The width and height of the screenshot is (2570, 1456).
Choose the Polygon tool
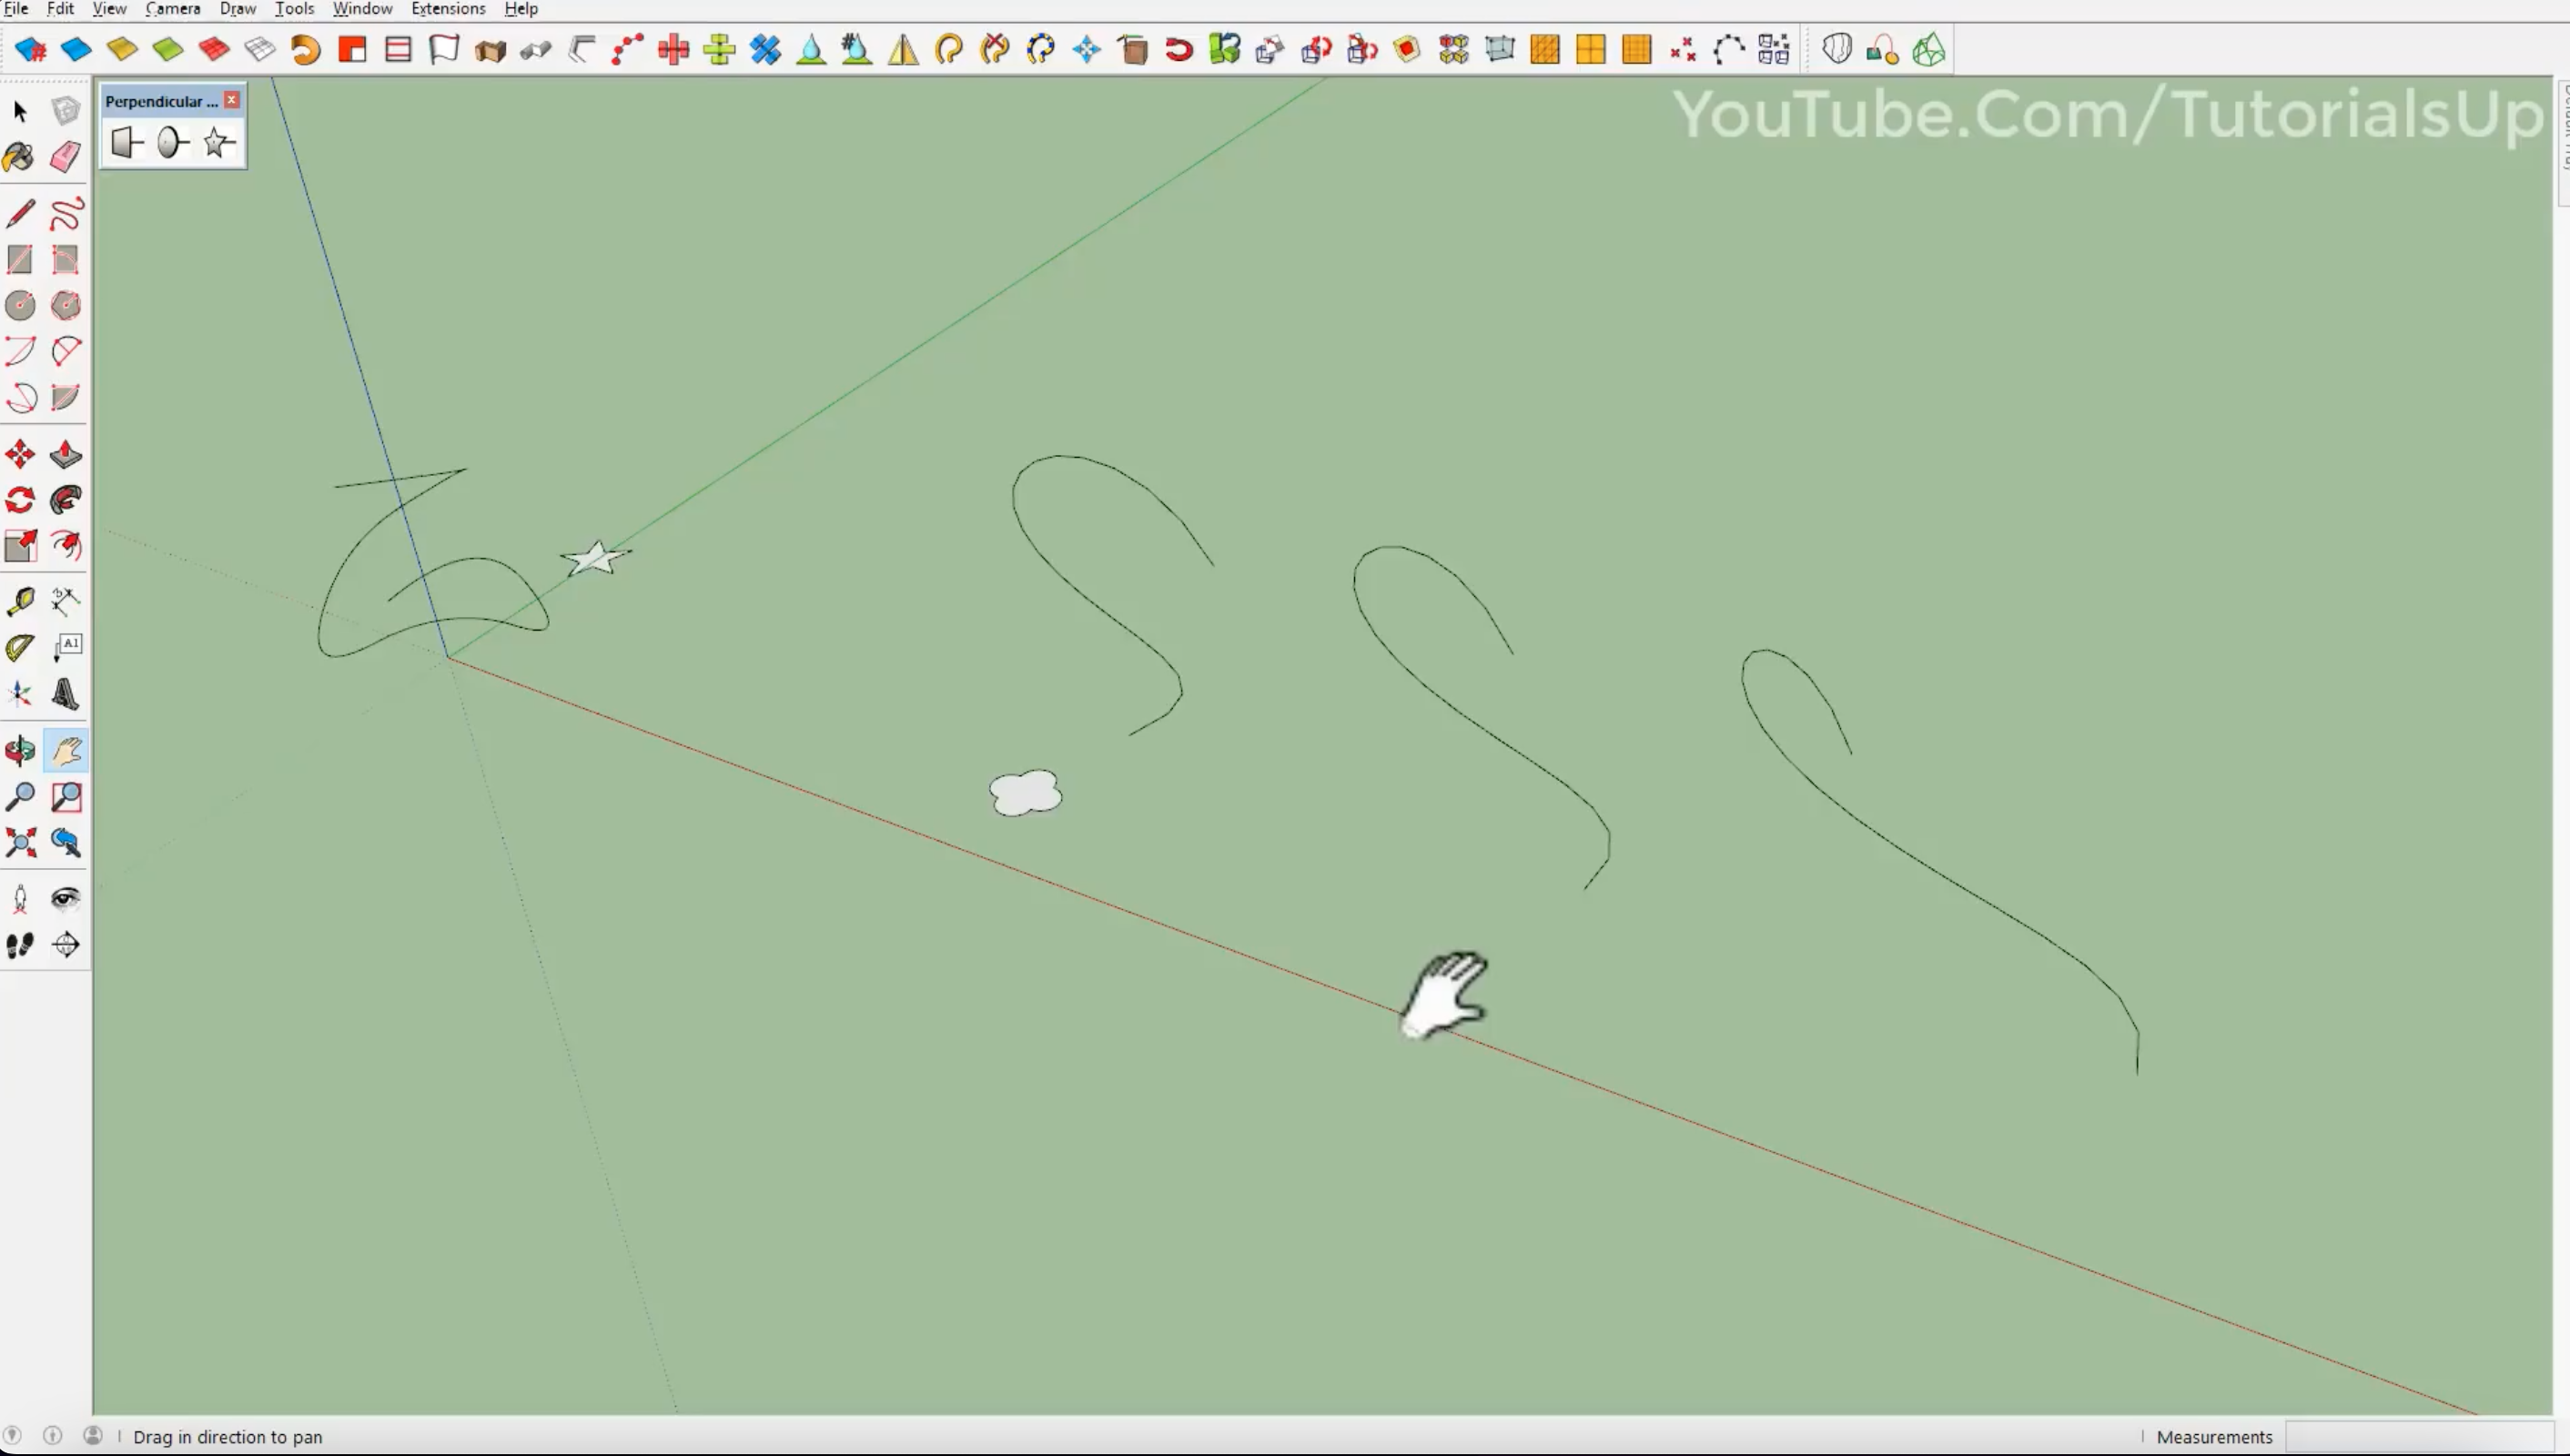66,305
